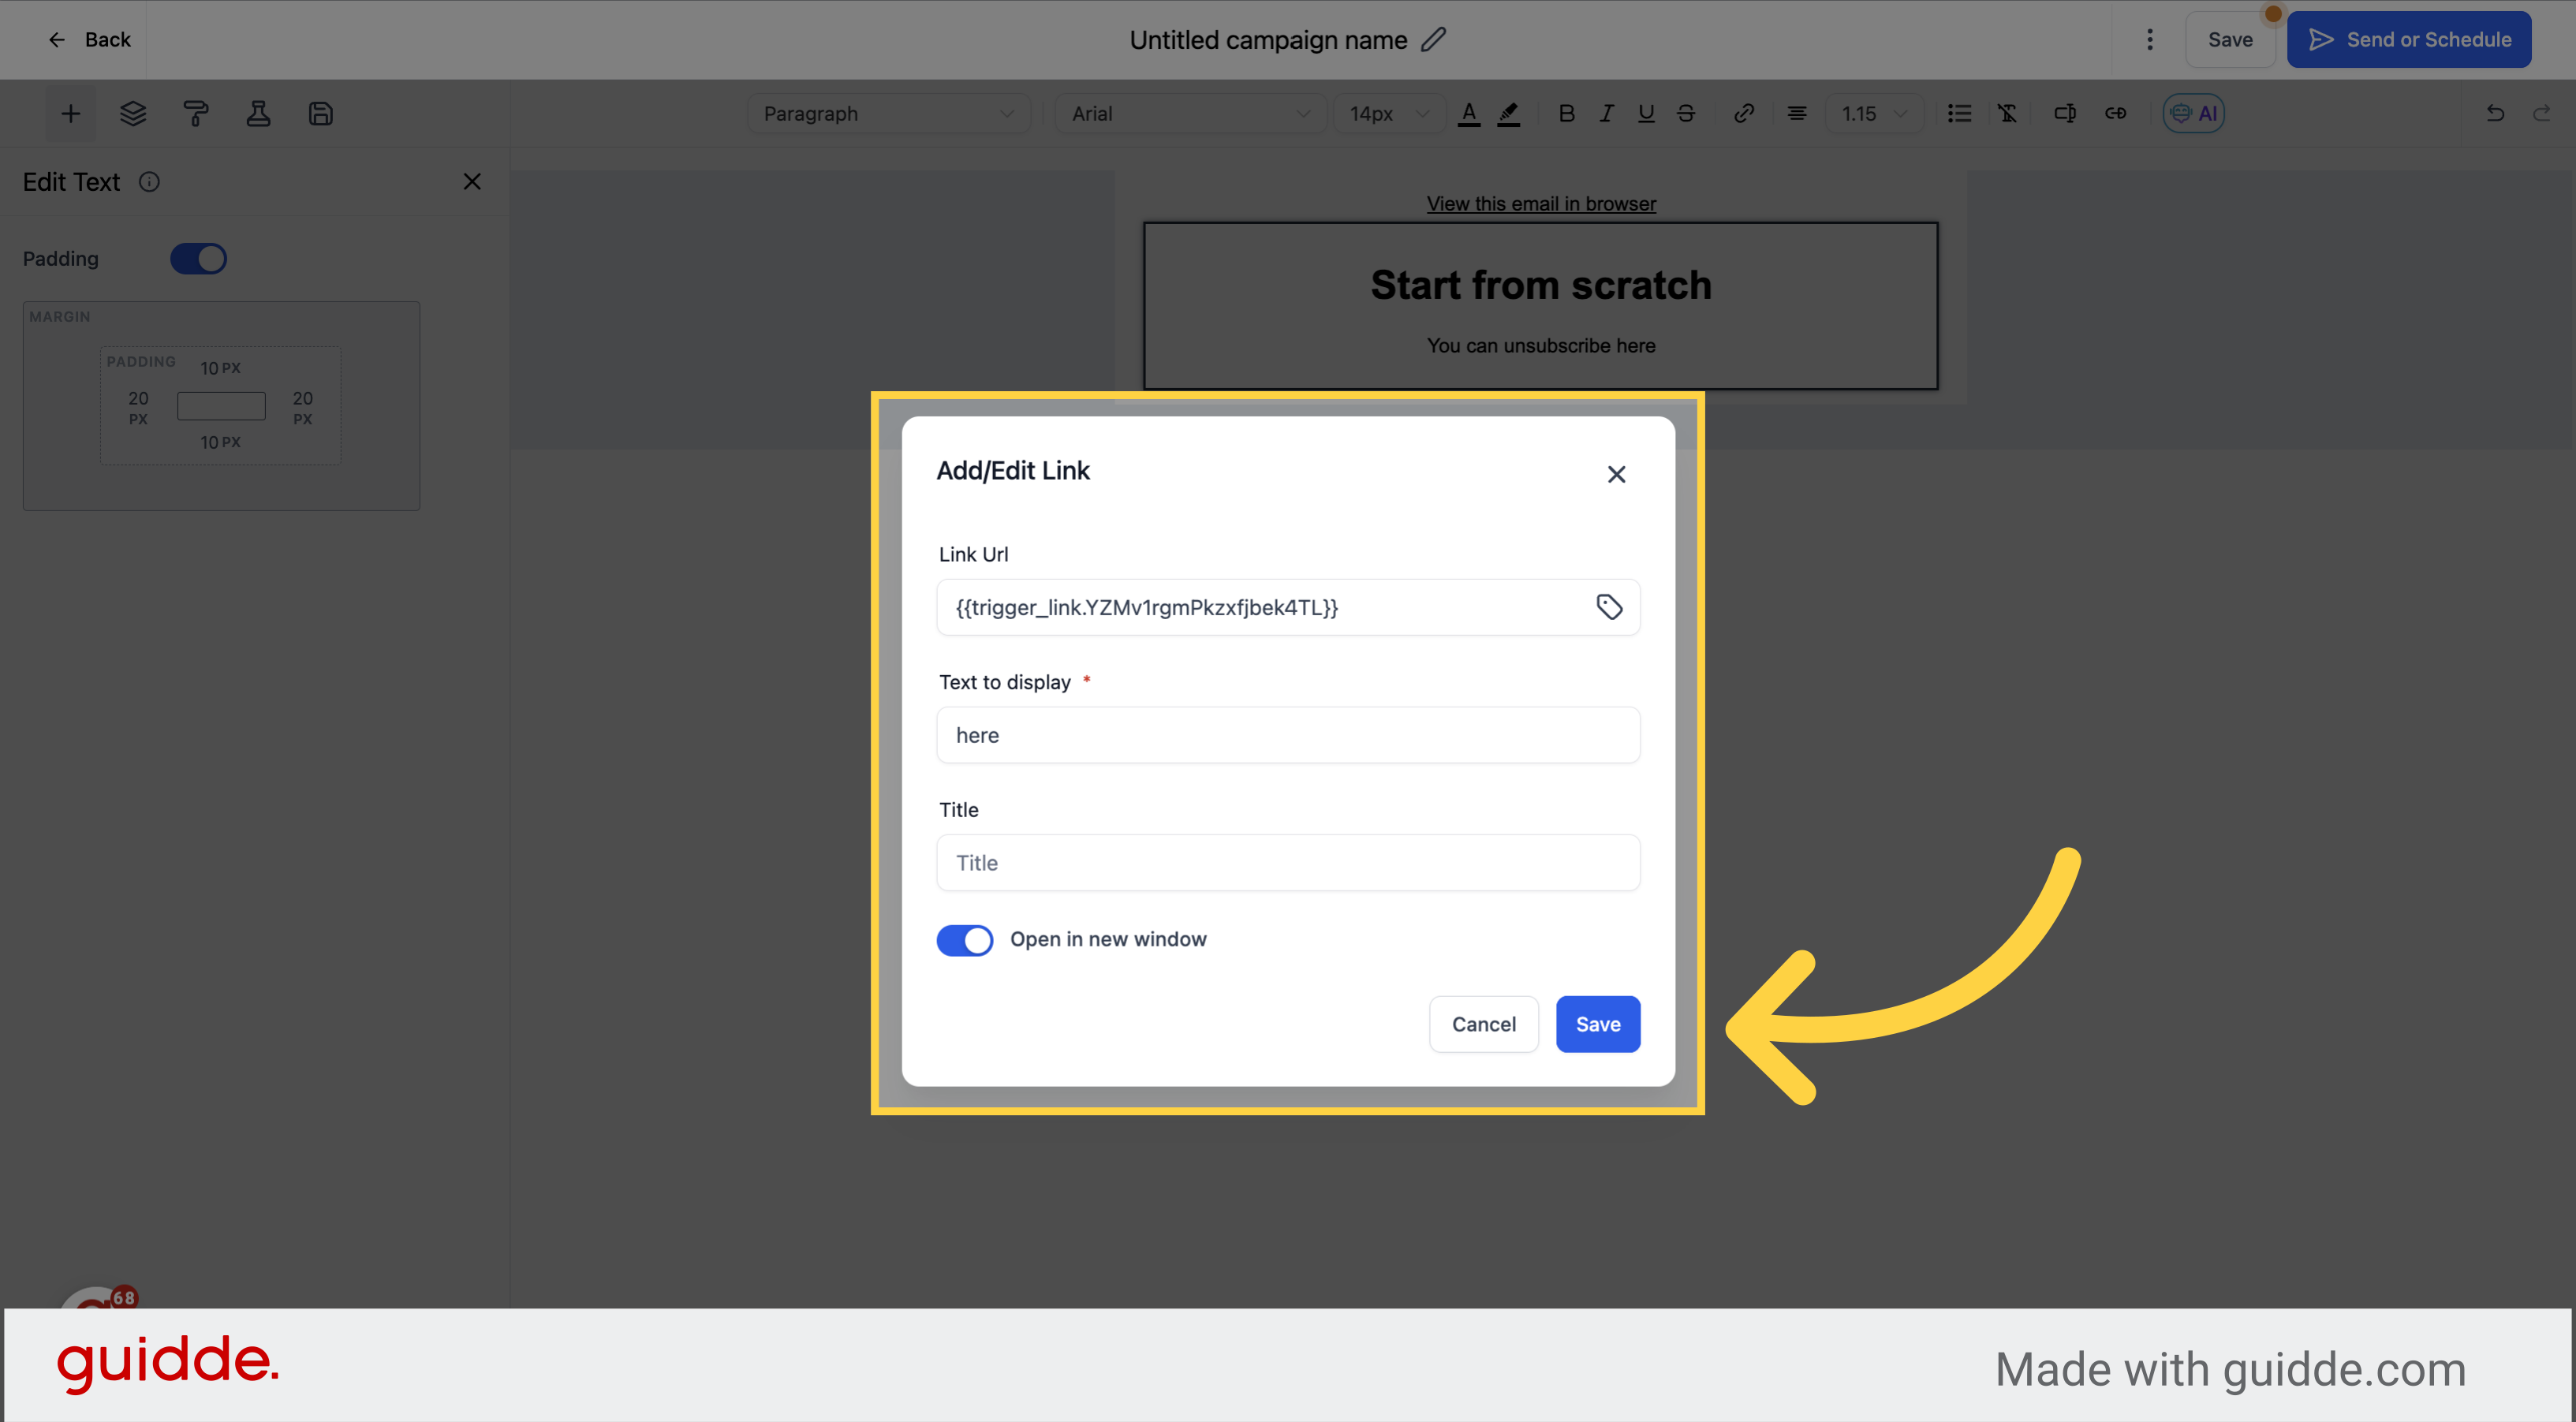
Task: Click the Title input field
Action: [x=1288, y=863]
